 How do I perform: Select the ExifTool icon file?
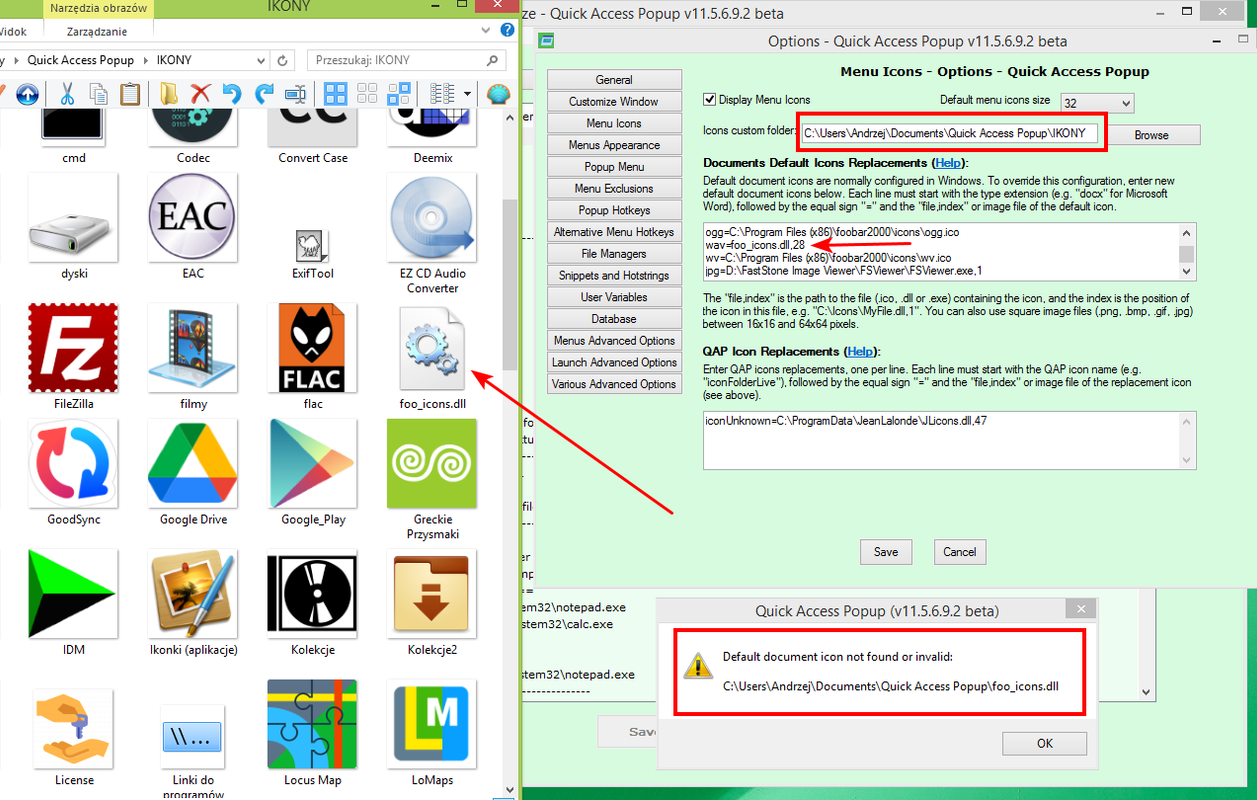[x=313, y=252]
